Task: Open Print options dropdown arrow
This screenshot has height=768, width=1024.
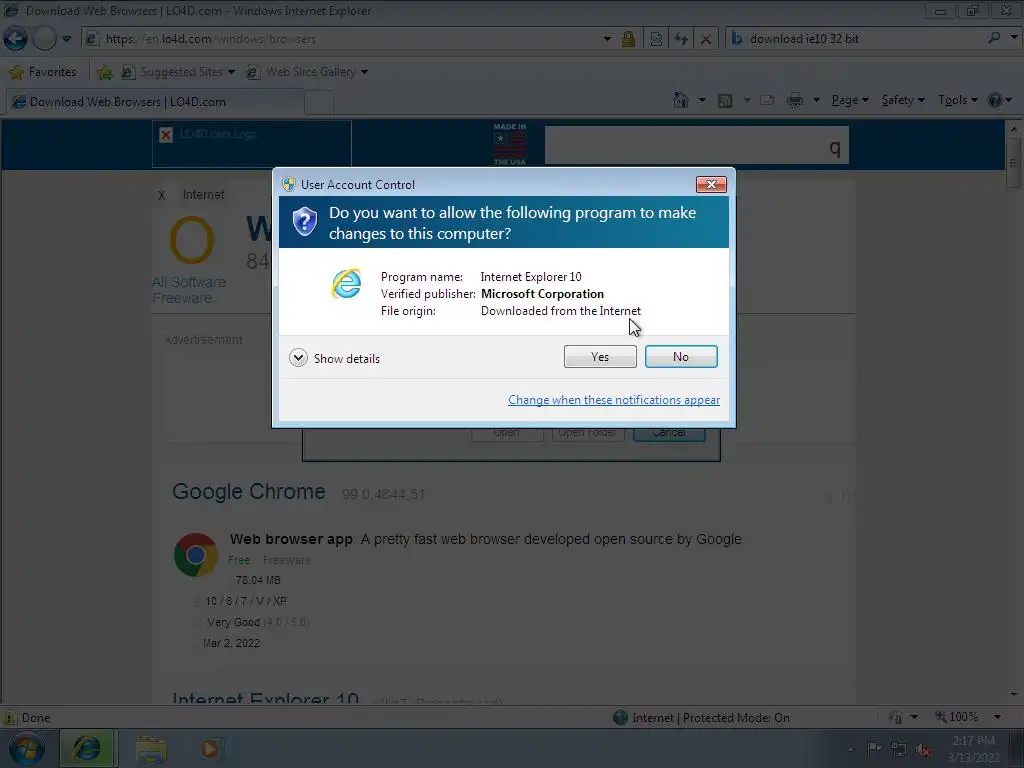Action: [x=816, y=101]
